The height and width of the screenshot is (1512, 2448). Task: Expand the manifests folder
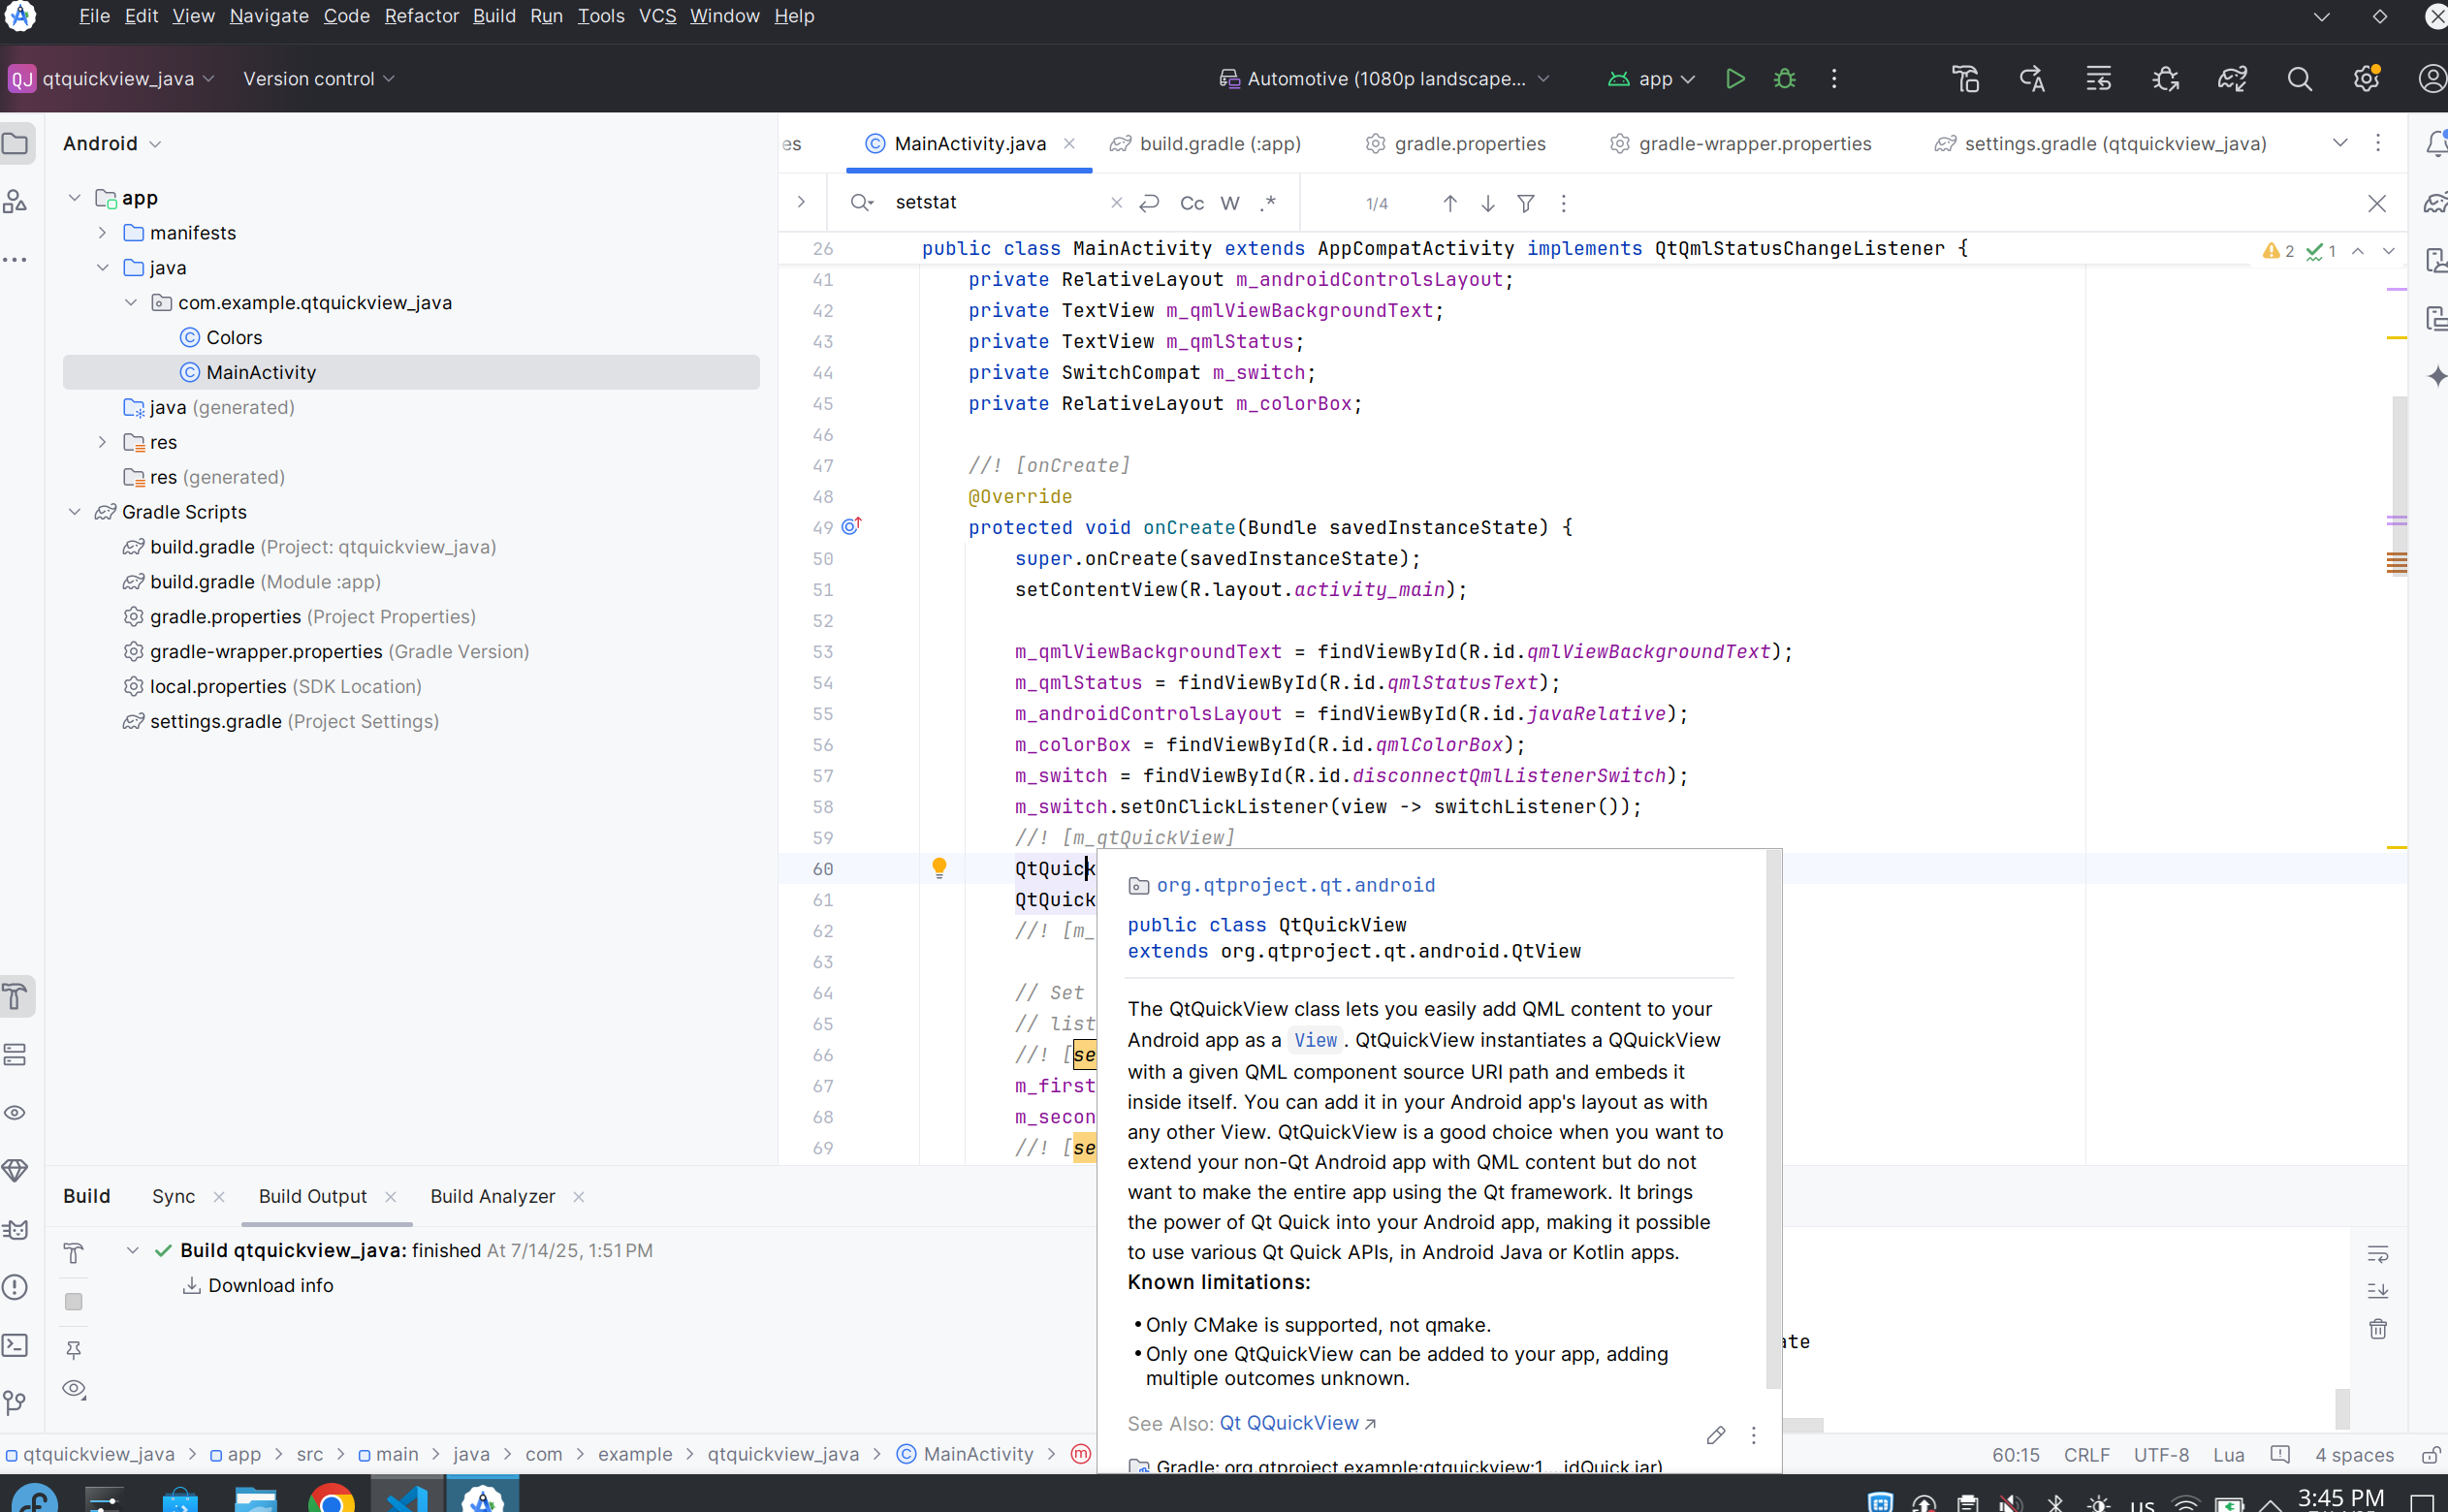click(x=103, y=233)
